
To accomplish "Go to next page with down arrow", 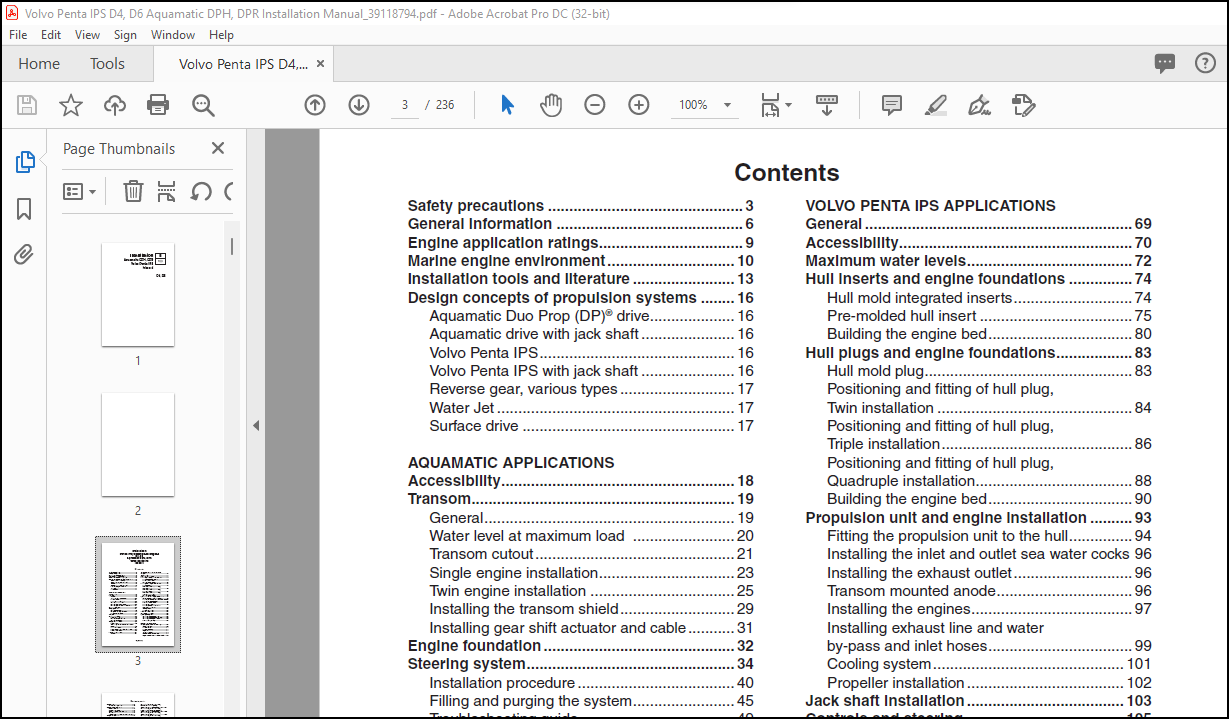I will (359, 105).
